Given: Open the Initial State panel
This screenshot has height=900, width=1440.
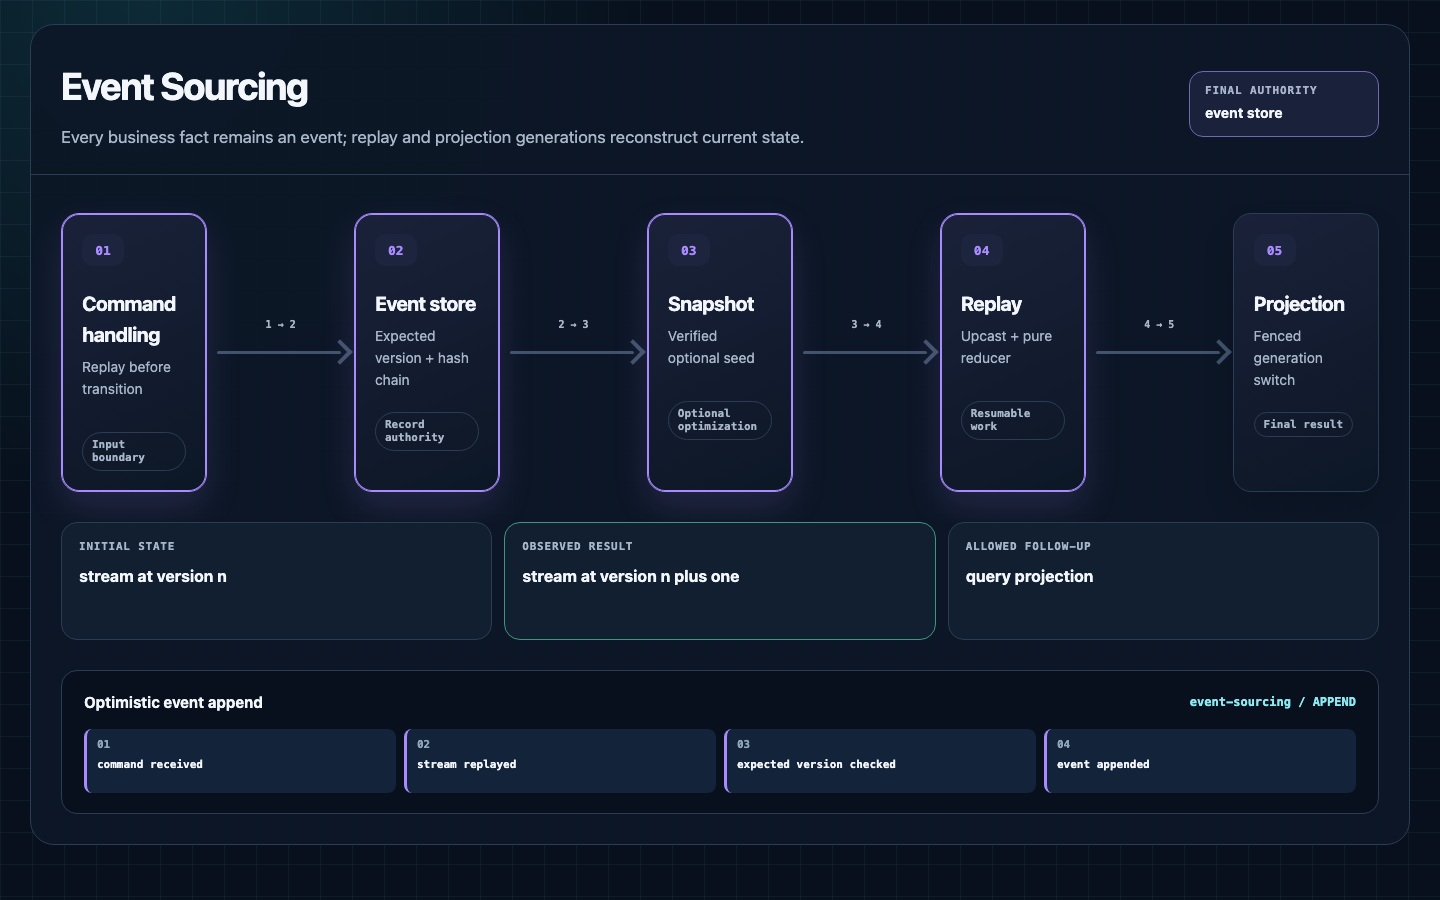Looking at the screenshot, I should click(276, 581).
